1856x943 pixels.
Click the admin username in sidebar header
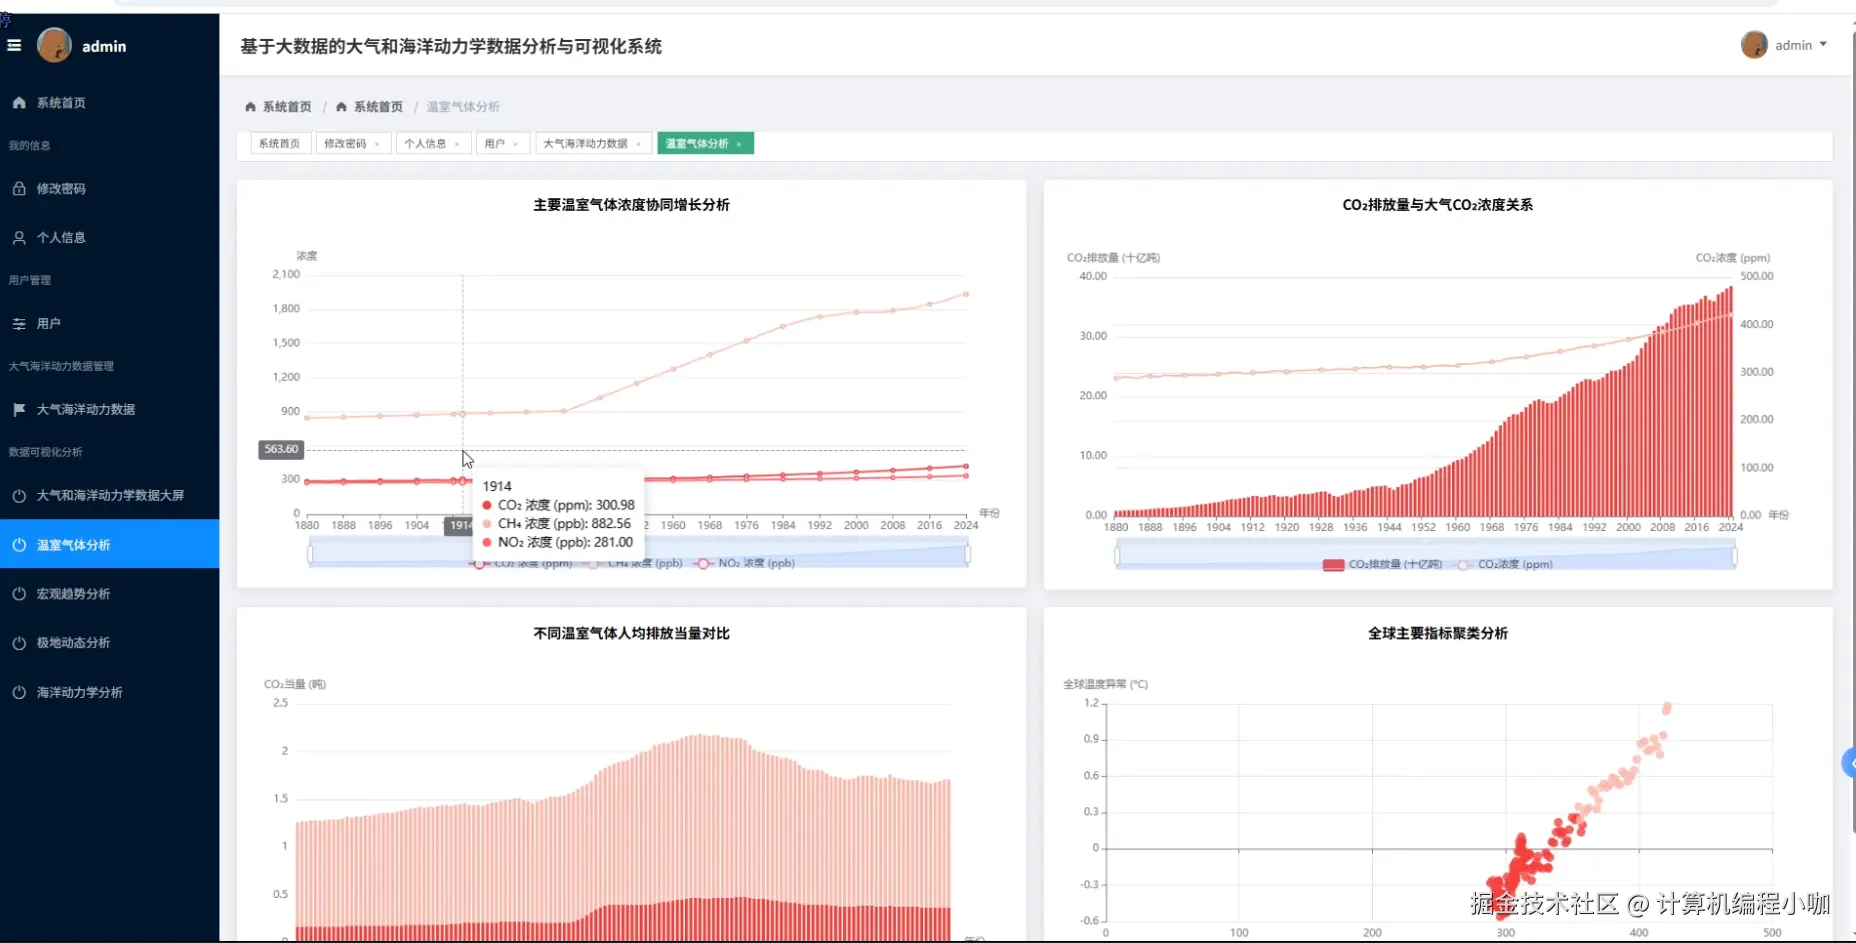104,46
